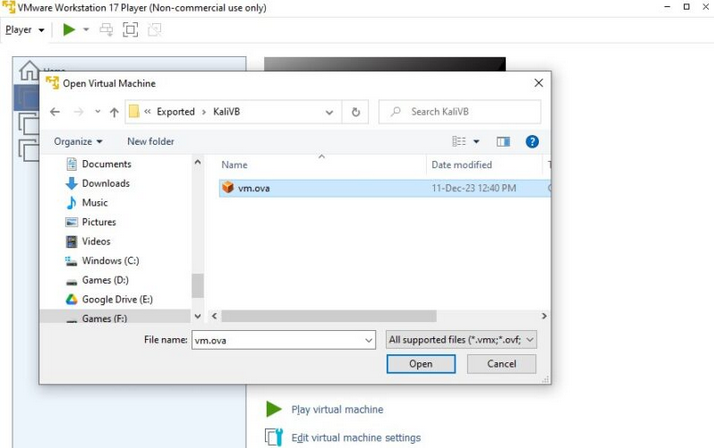The image size is (714, 448).
Task: Open the Organize menu
Action: (78, 142)
